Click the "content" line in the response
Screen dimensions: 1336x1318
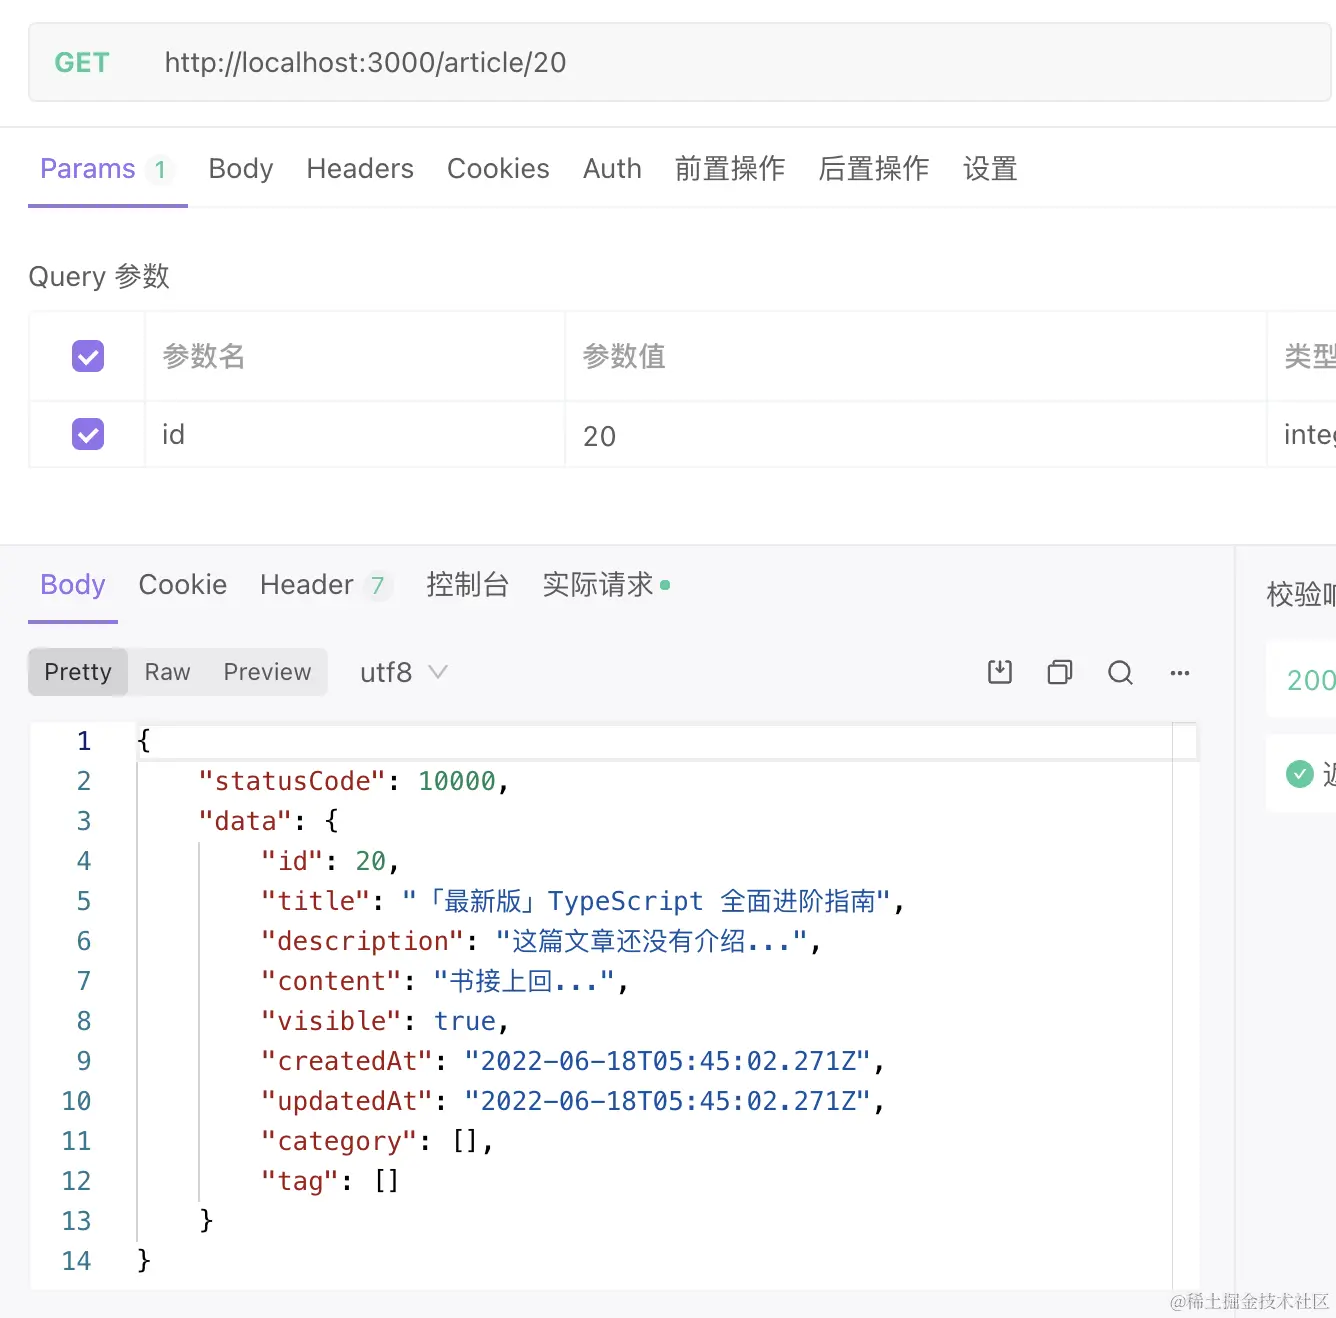444,981
